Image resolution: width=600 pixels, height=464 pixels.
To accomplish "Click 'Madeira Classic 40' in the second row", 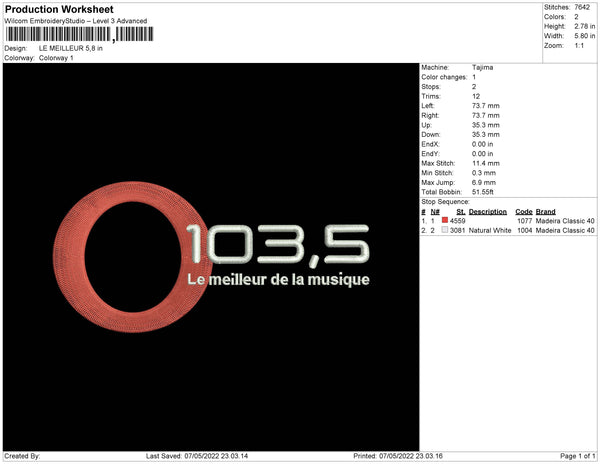I will coord(565,230).
